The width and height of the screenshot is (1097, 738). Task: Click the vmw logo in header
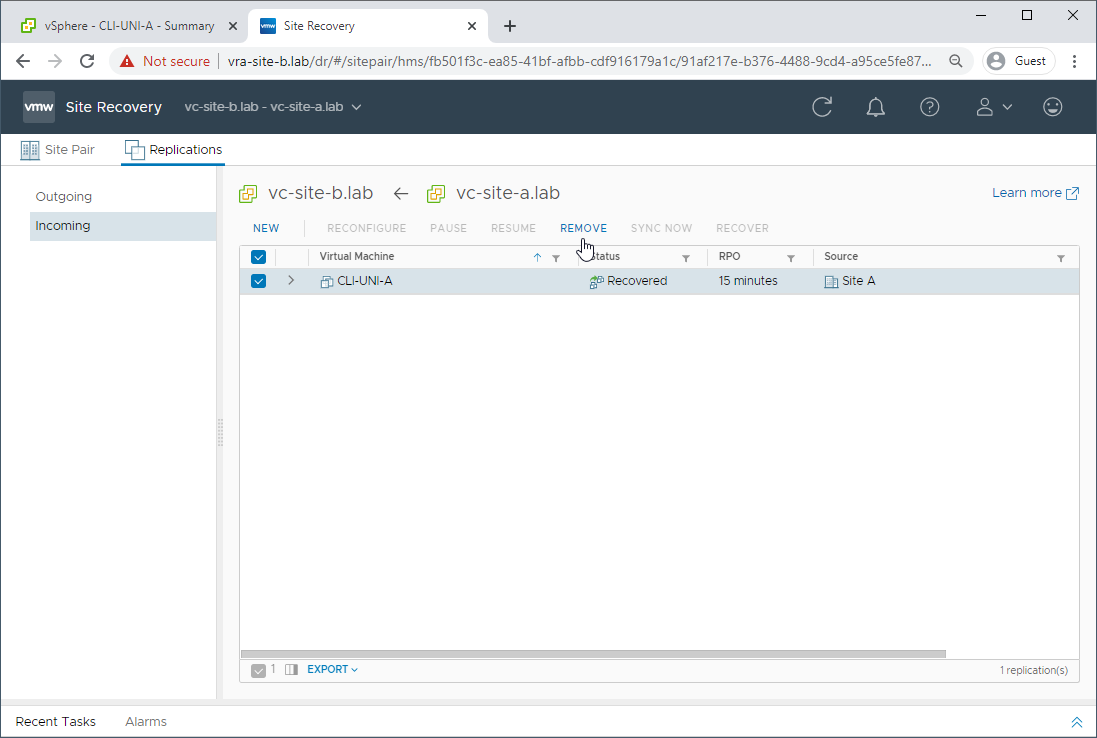pyautogui.click(x=38, y=107)
